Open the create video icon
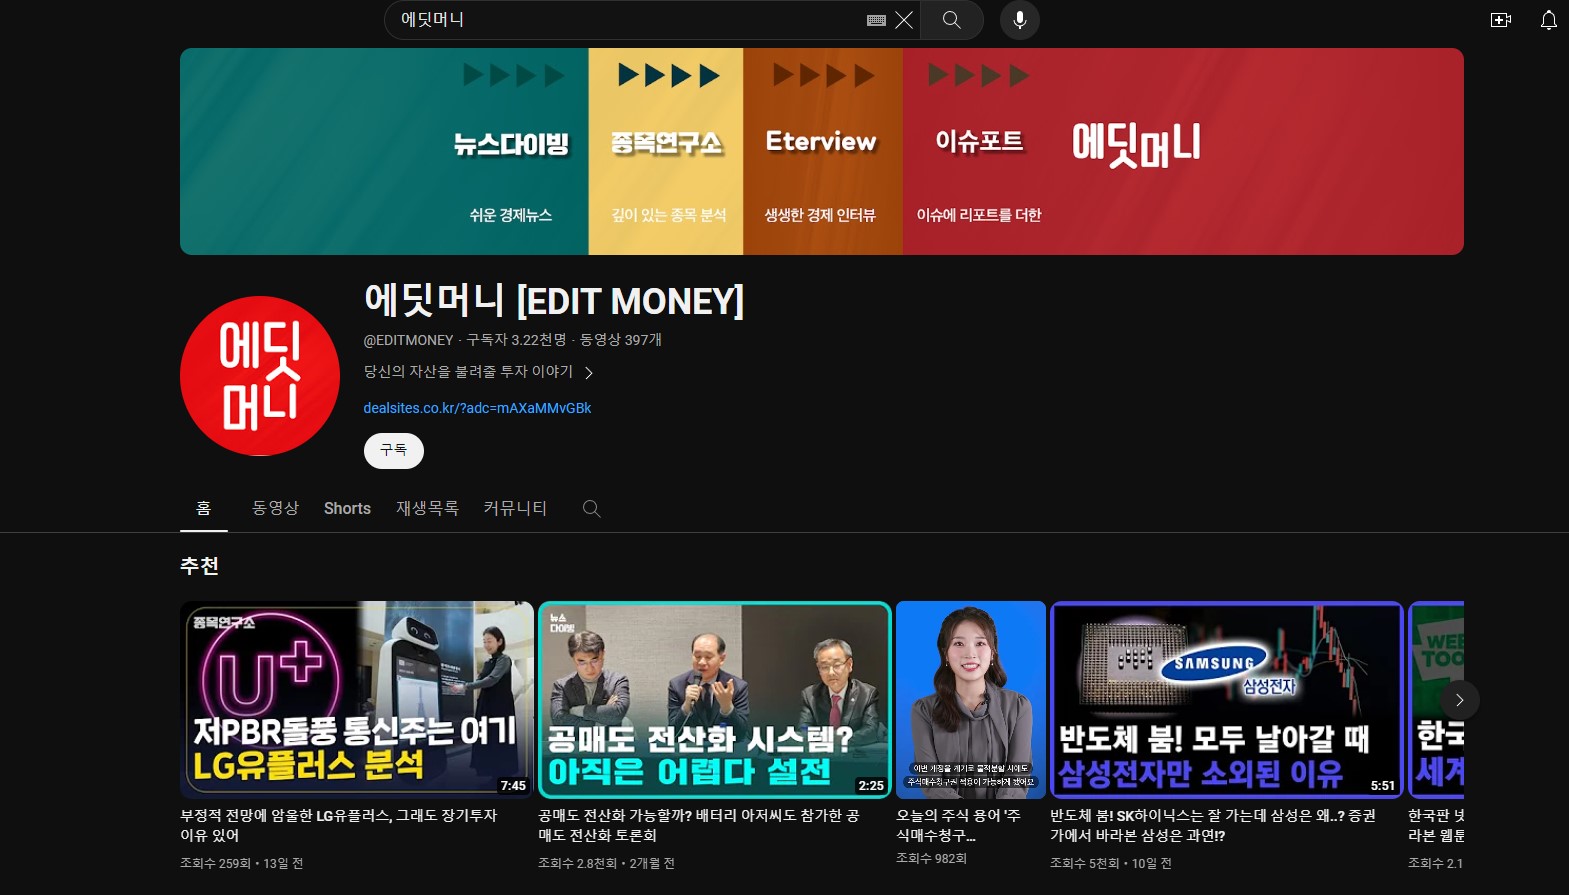Viewport: 1569px width, 895px height. 1500,20
